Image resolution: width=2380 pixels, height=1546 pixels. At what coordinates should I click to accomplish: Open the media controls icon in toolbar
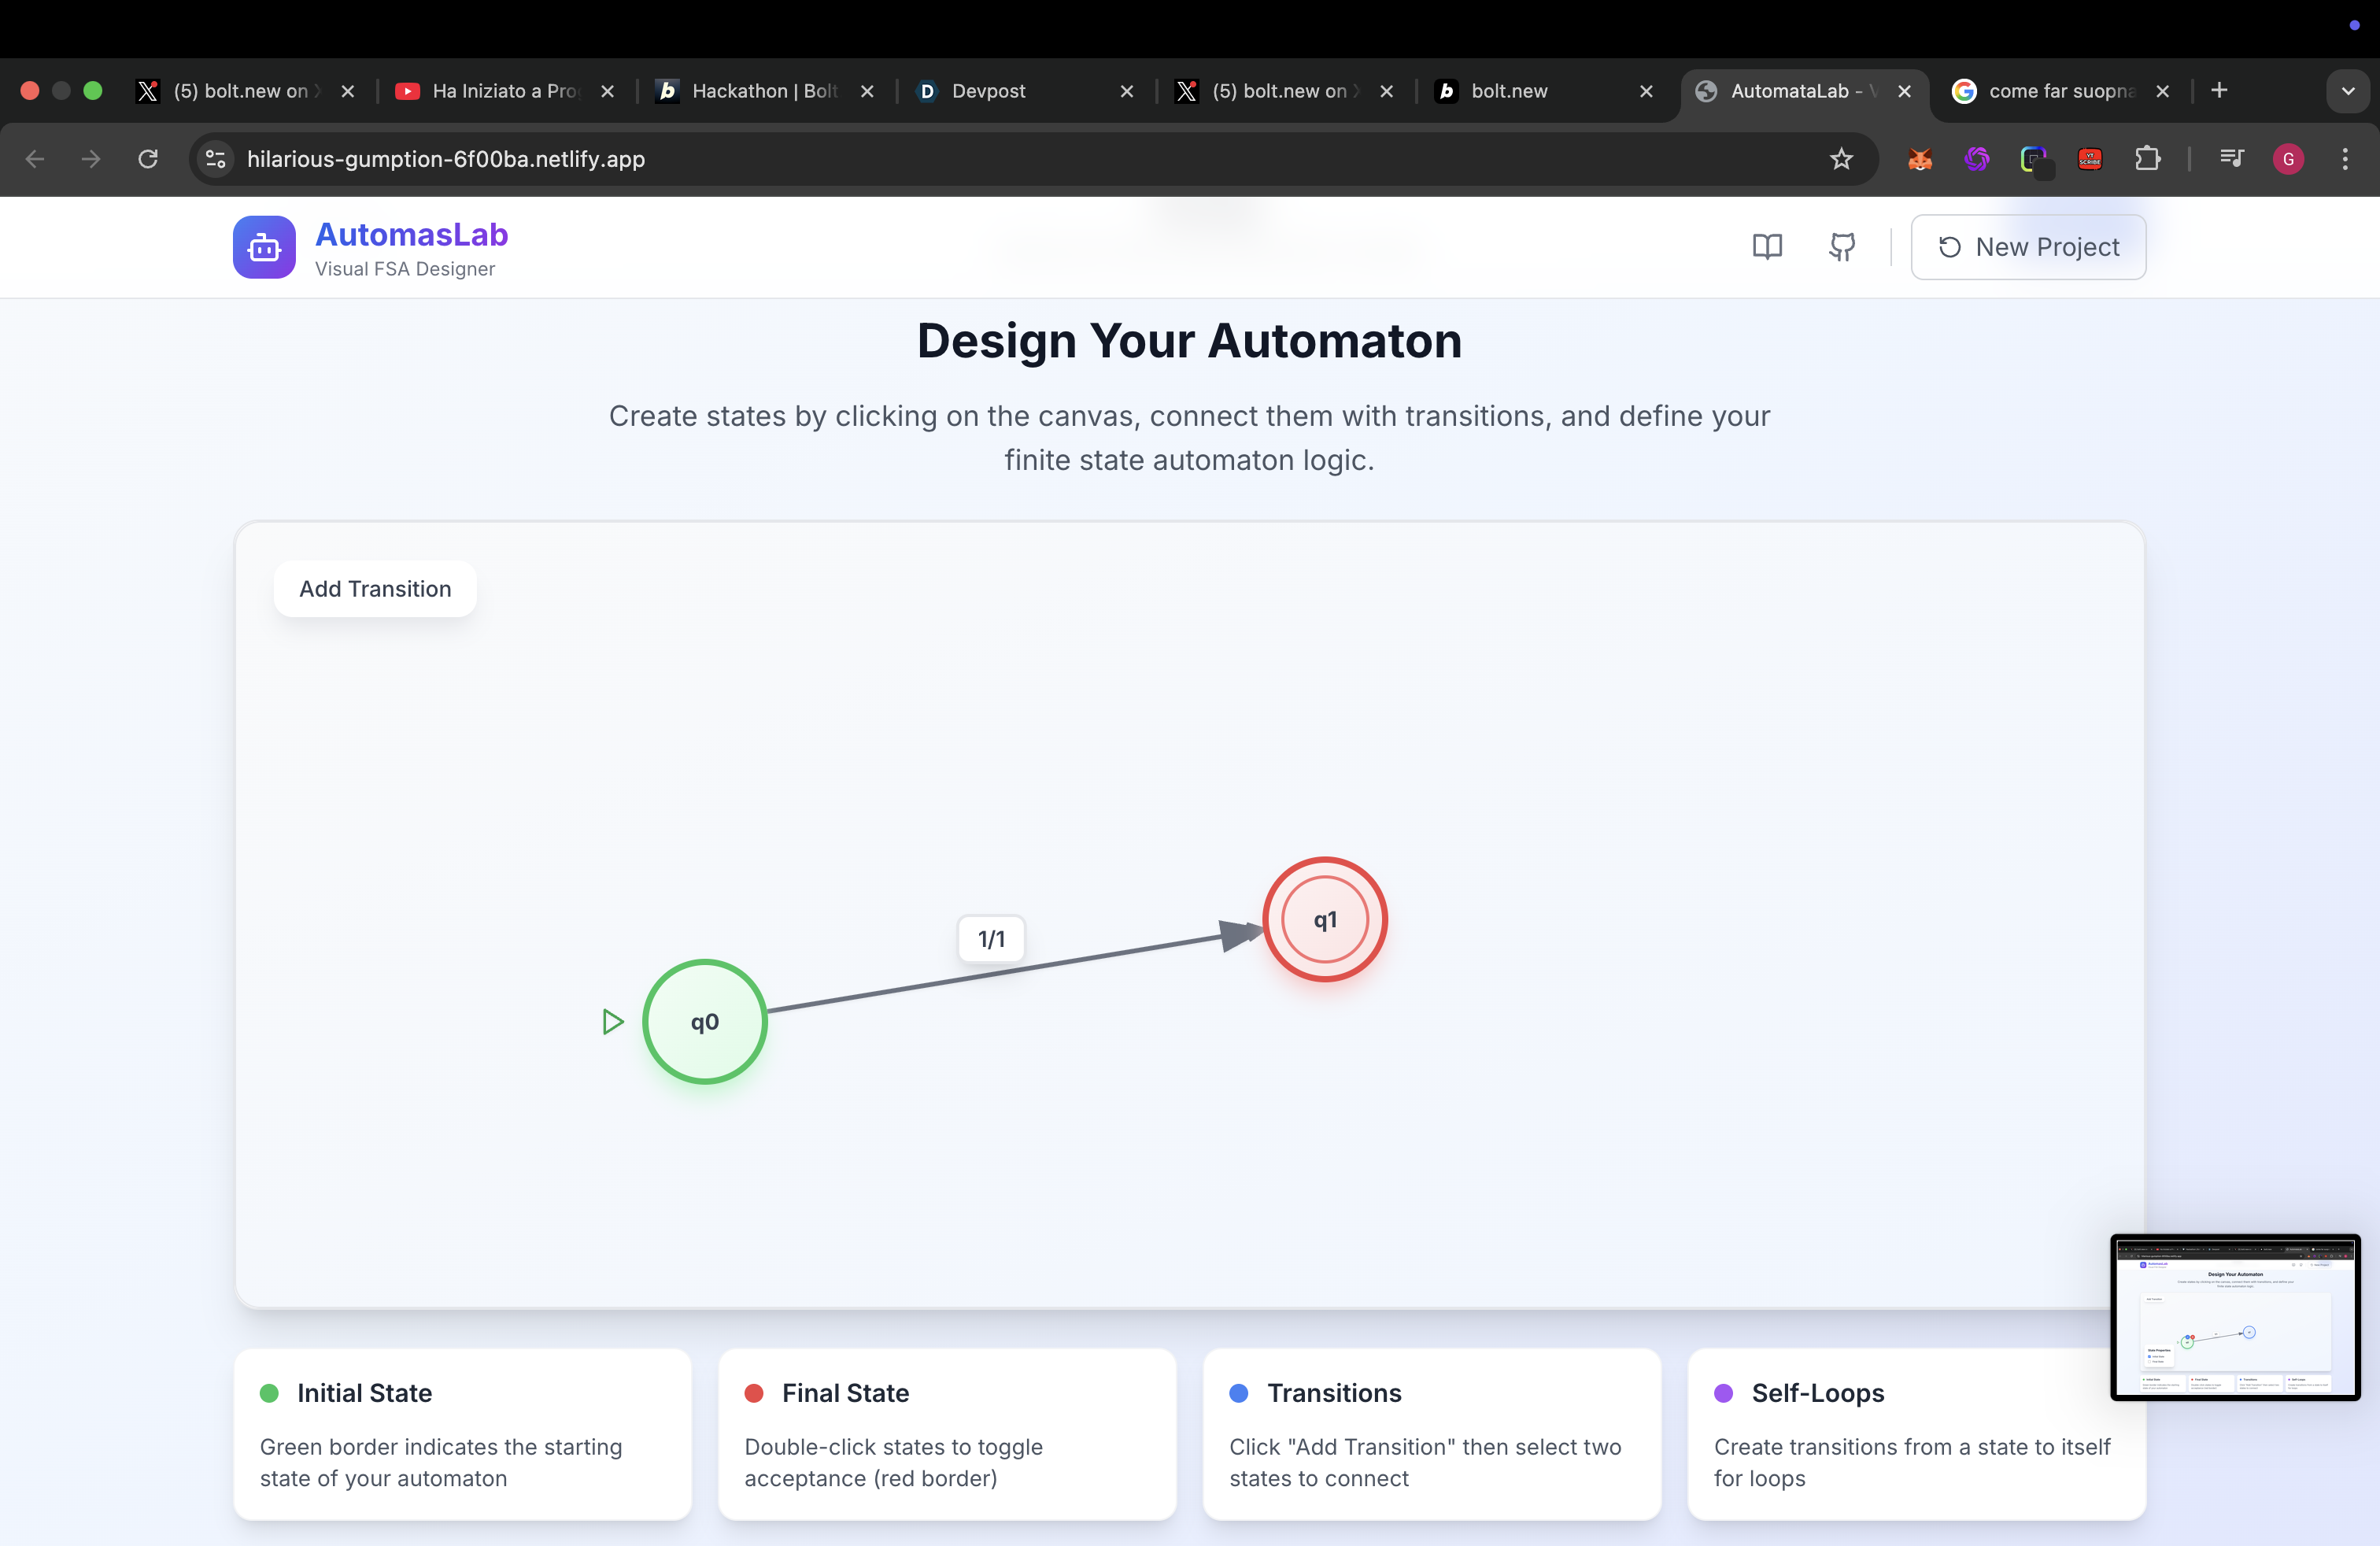click(x=2231, y=159)
